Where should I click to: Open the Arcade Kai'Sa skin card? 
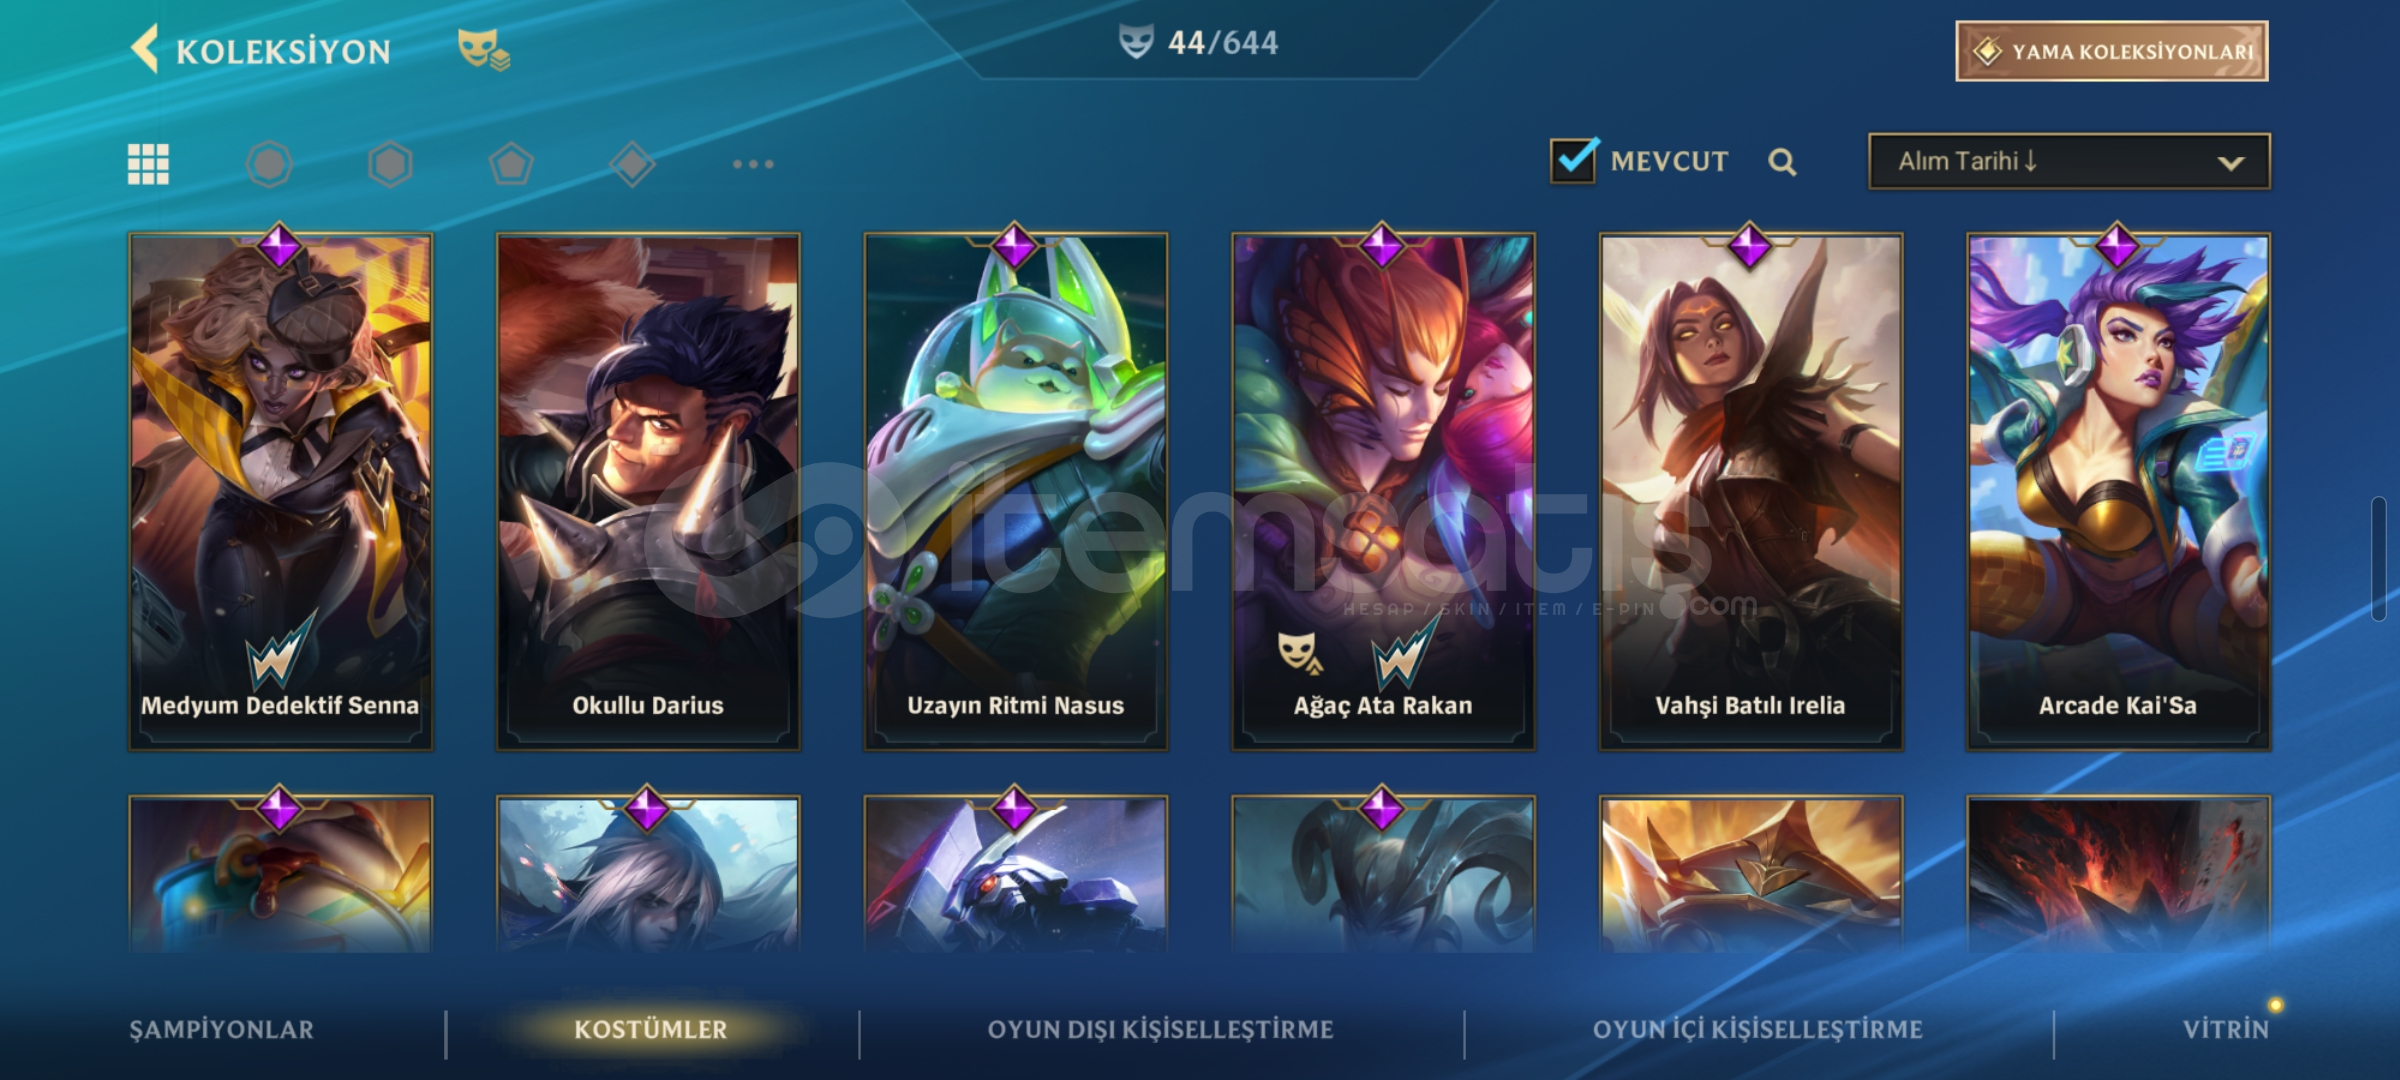2118,491
